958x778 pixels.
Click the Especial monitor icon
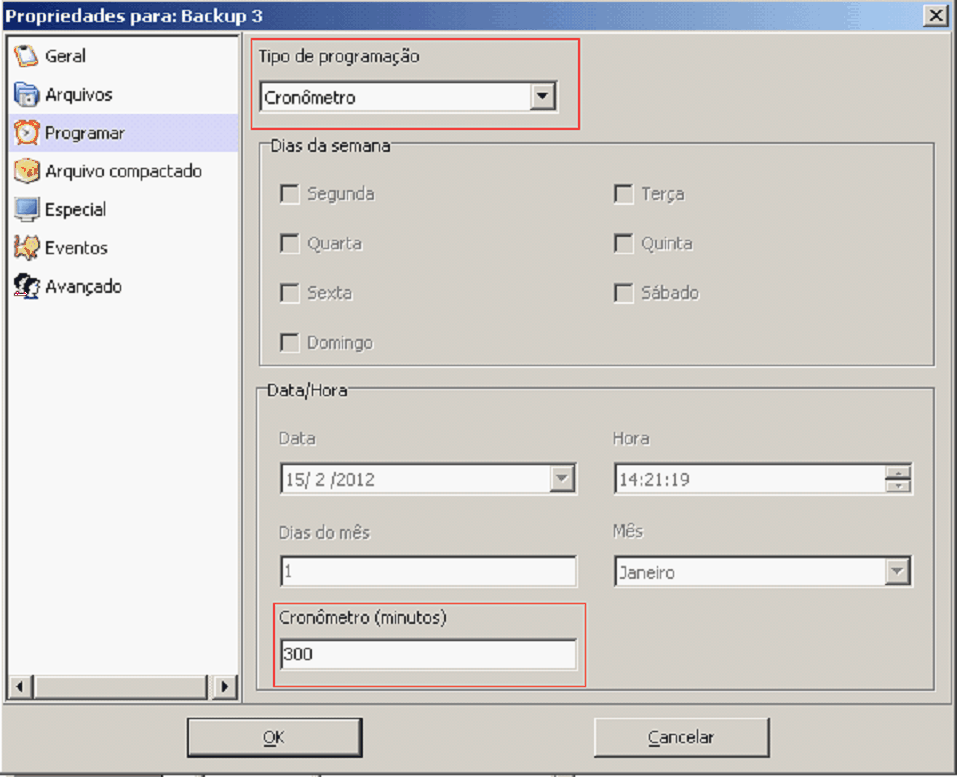26,210
